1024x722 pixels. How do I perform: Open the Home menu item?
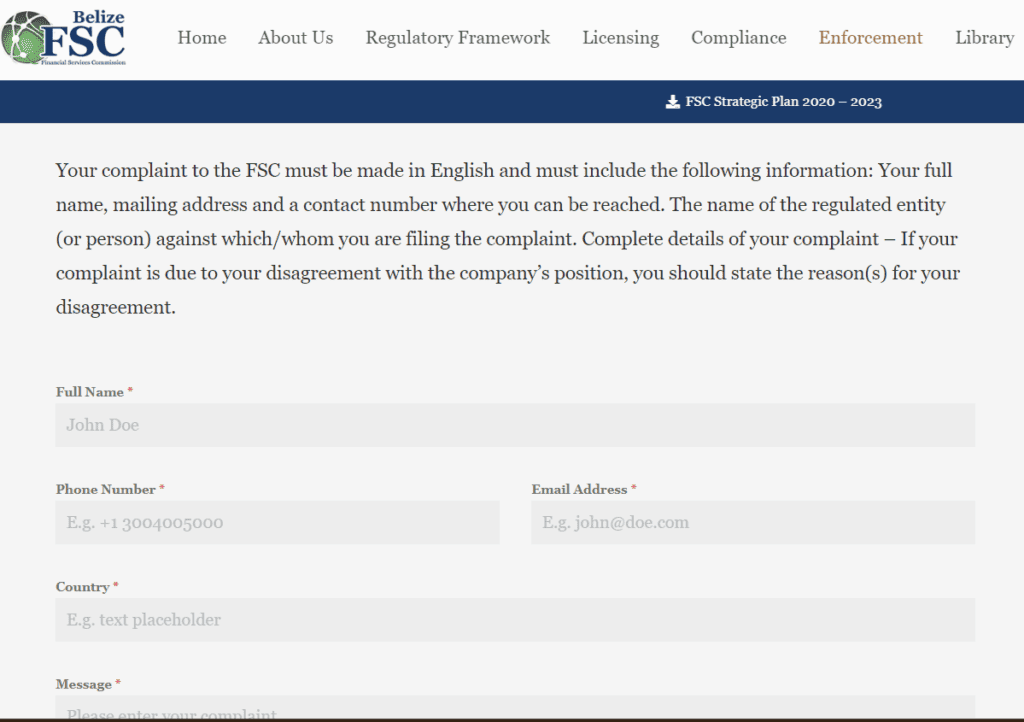coord(202,38)
